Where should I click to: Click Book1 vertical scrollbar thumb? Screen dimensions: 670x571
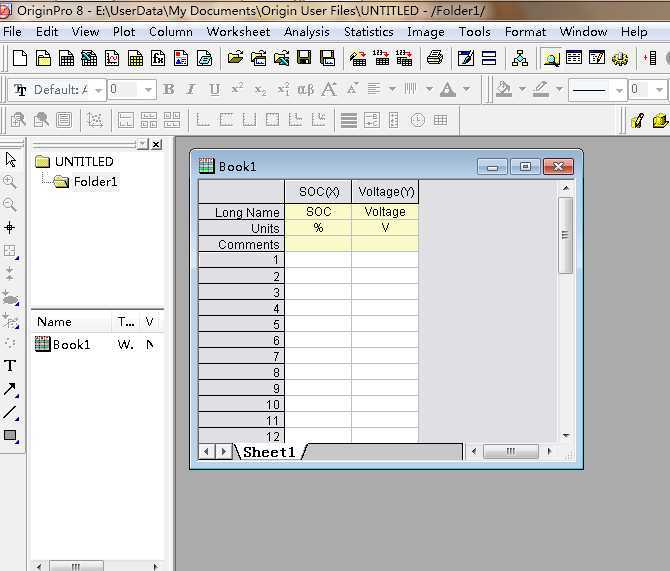[565, 235]
